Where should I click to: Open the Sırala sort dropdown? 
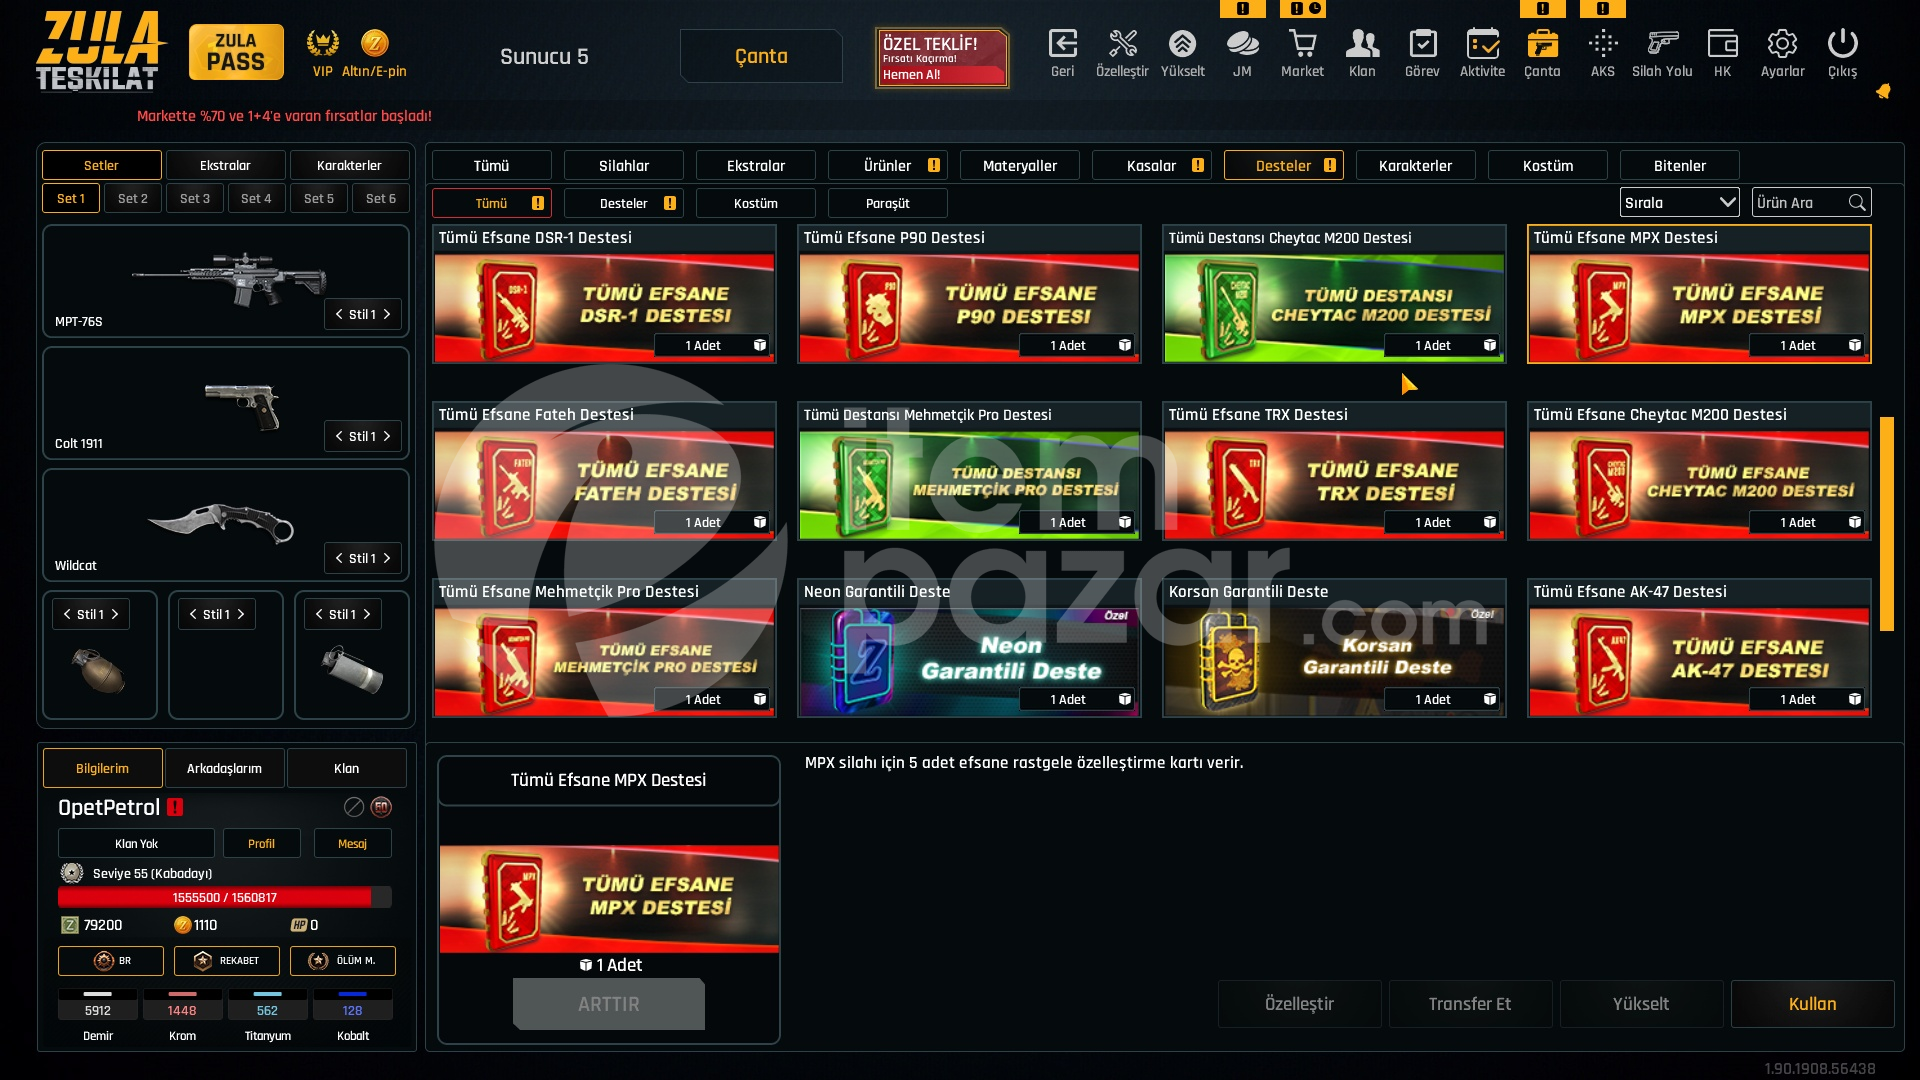tap(1680, 203)
